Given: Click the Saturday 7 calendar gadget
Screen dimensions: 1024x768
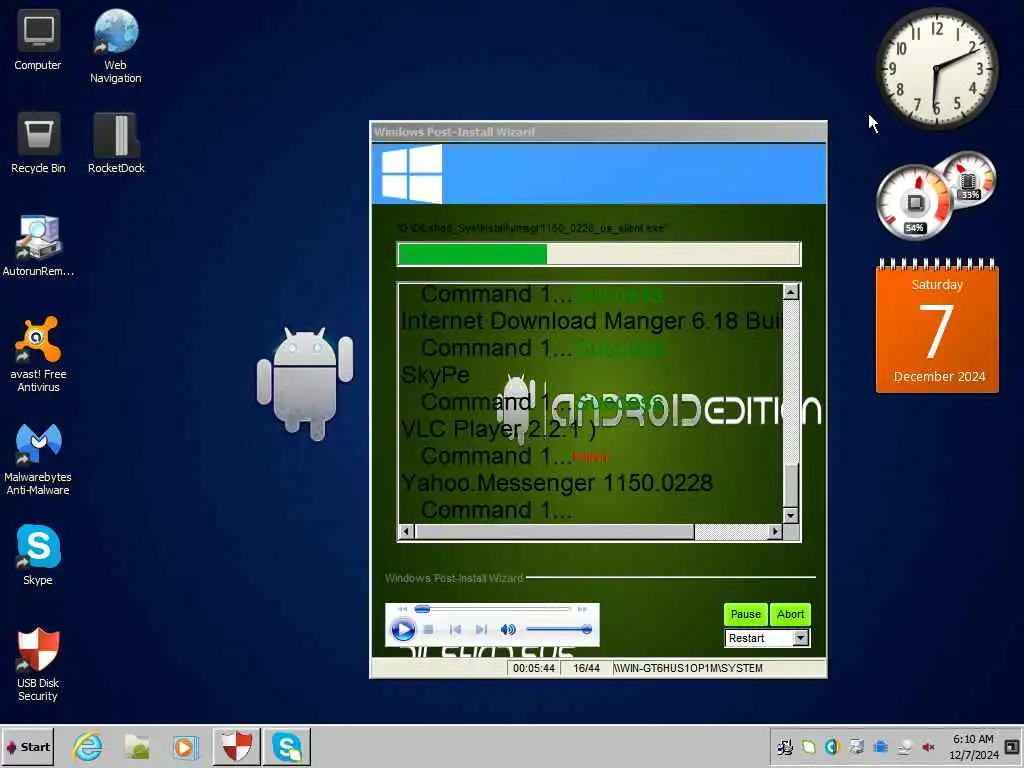Looking at the screenshot, I should (937, 326).
